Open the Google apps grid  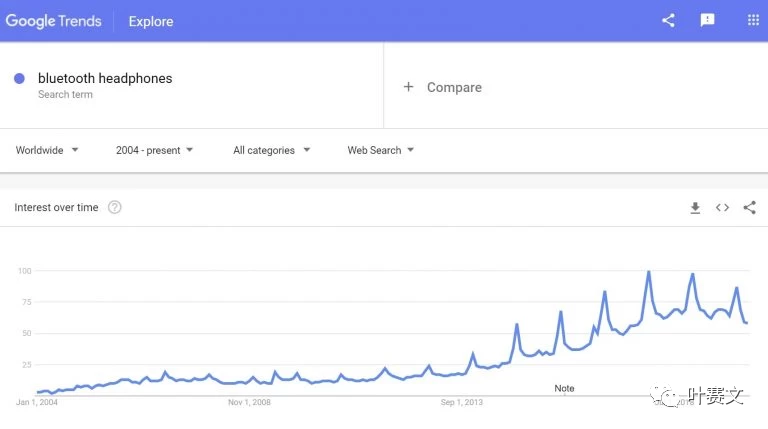(753, 20)
